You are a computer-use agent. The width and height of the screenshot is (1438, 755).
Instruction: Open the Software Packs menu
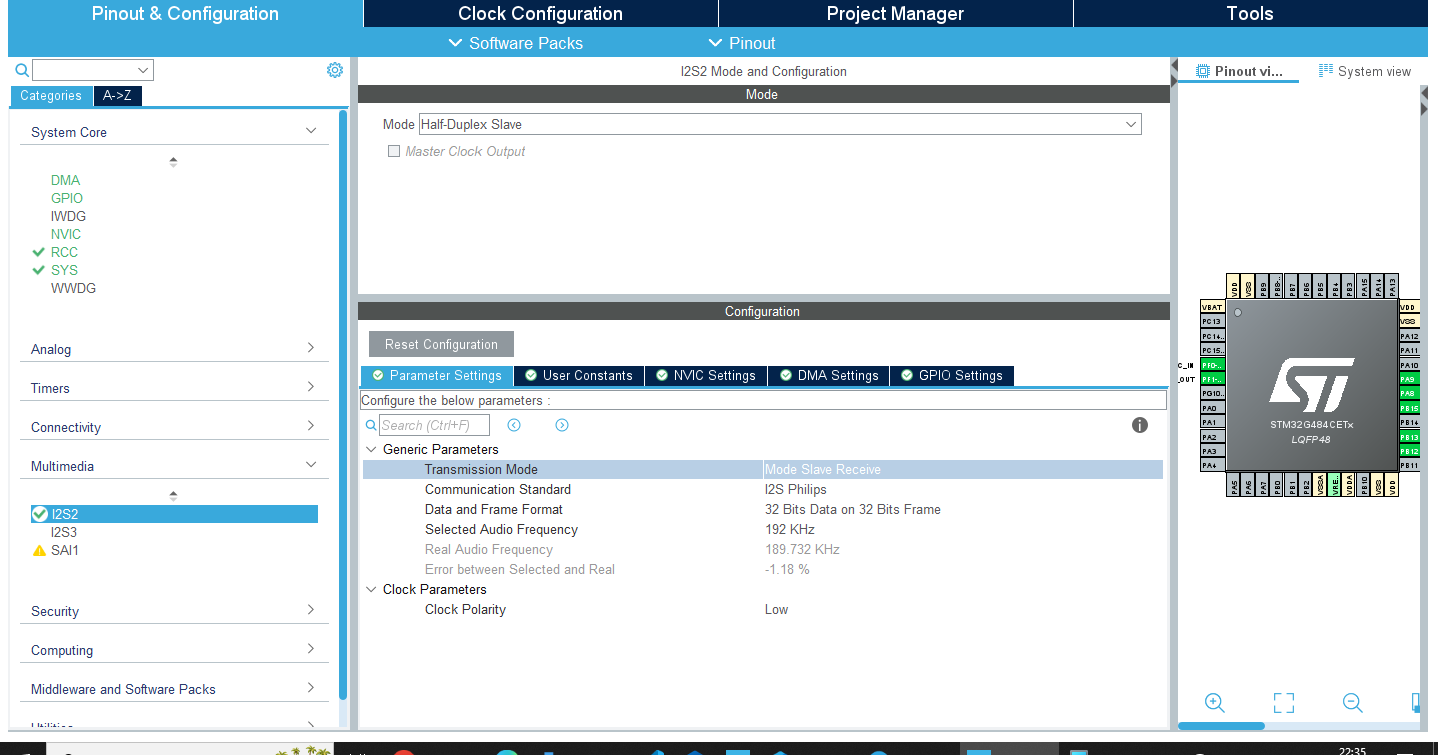[515, 43]
